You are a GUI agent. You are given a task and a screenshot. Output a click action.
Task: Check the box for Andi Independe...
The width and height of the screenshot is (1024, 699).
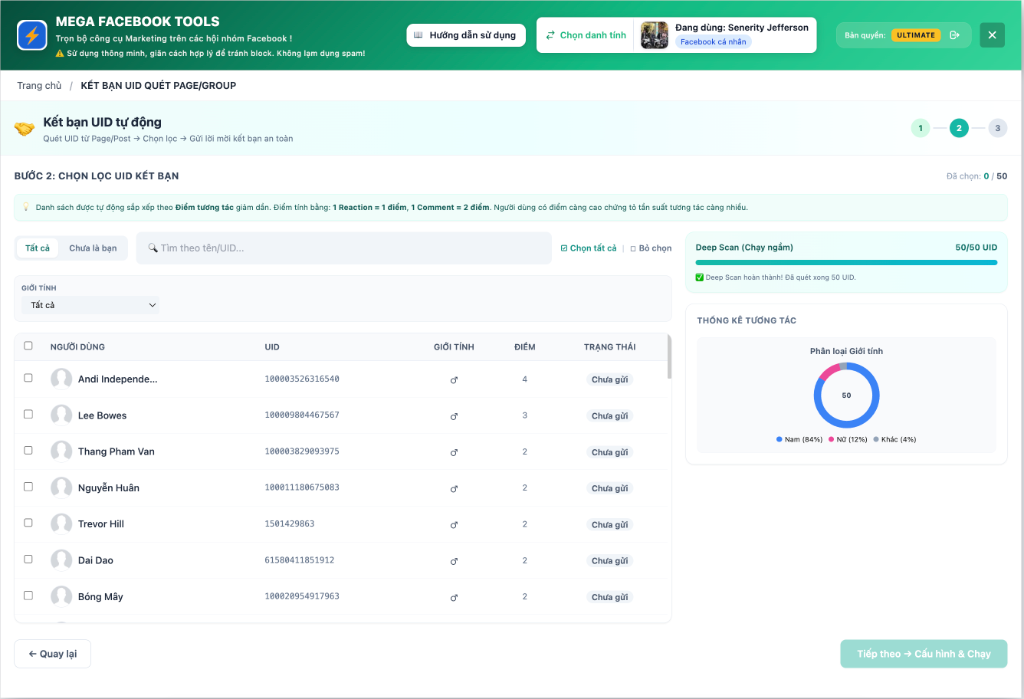(28, 378)
